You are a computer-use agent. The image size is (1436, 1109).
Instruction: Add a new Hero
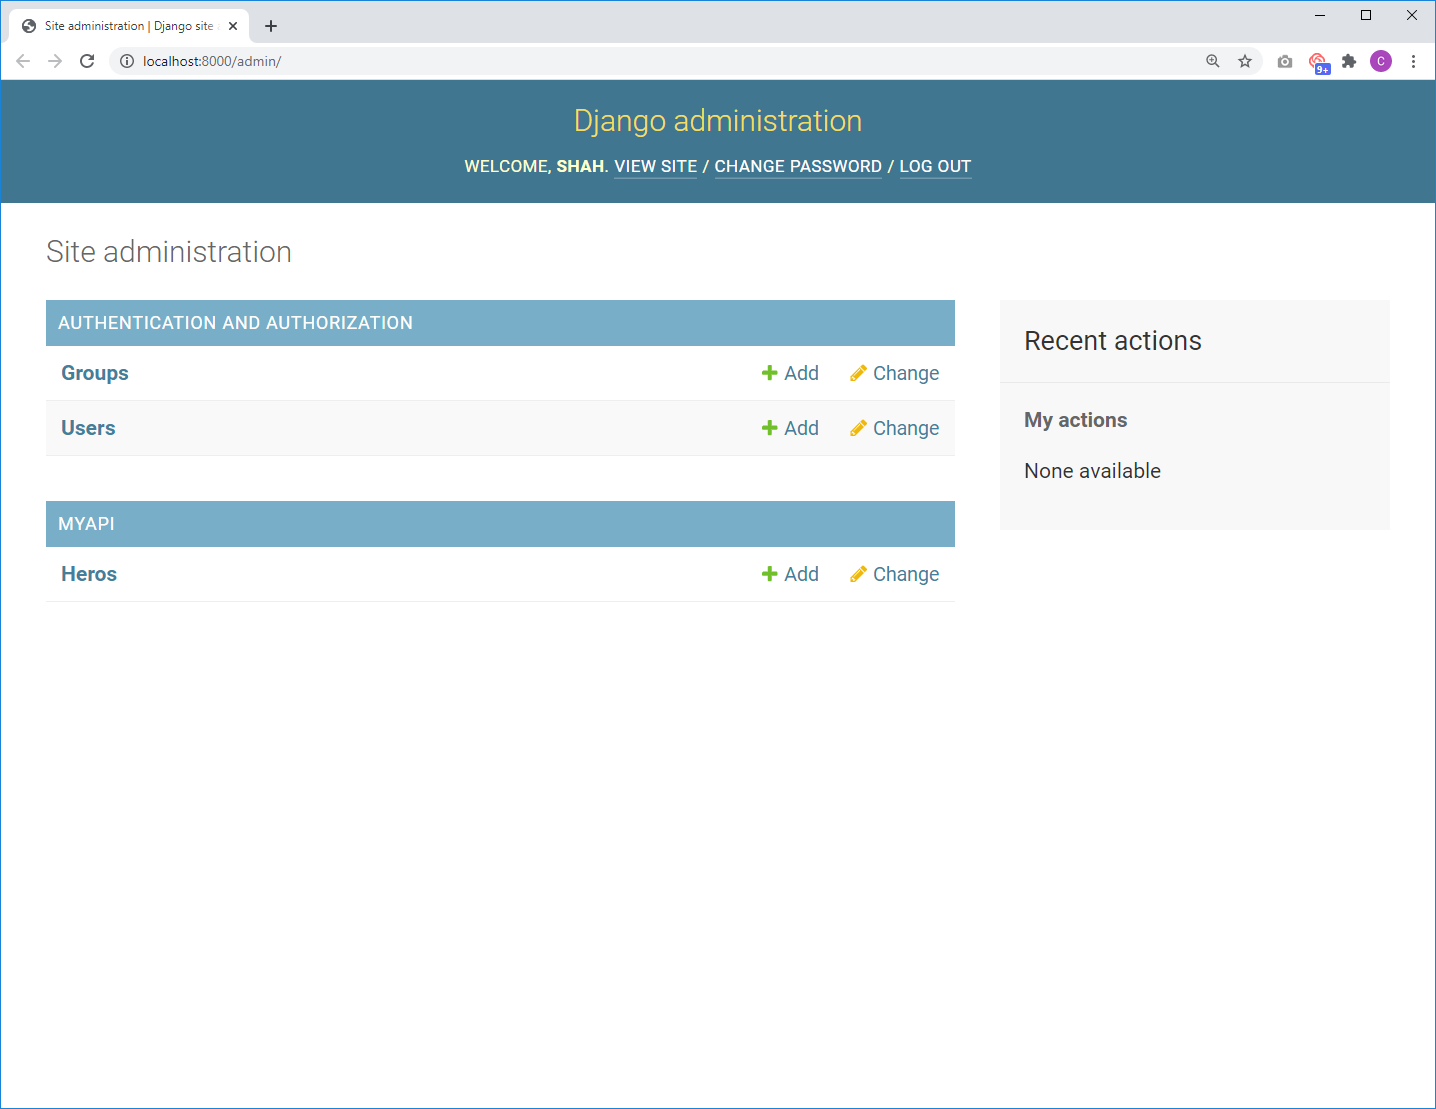(790, 574)
